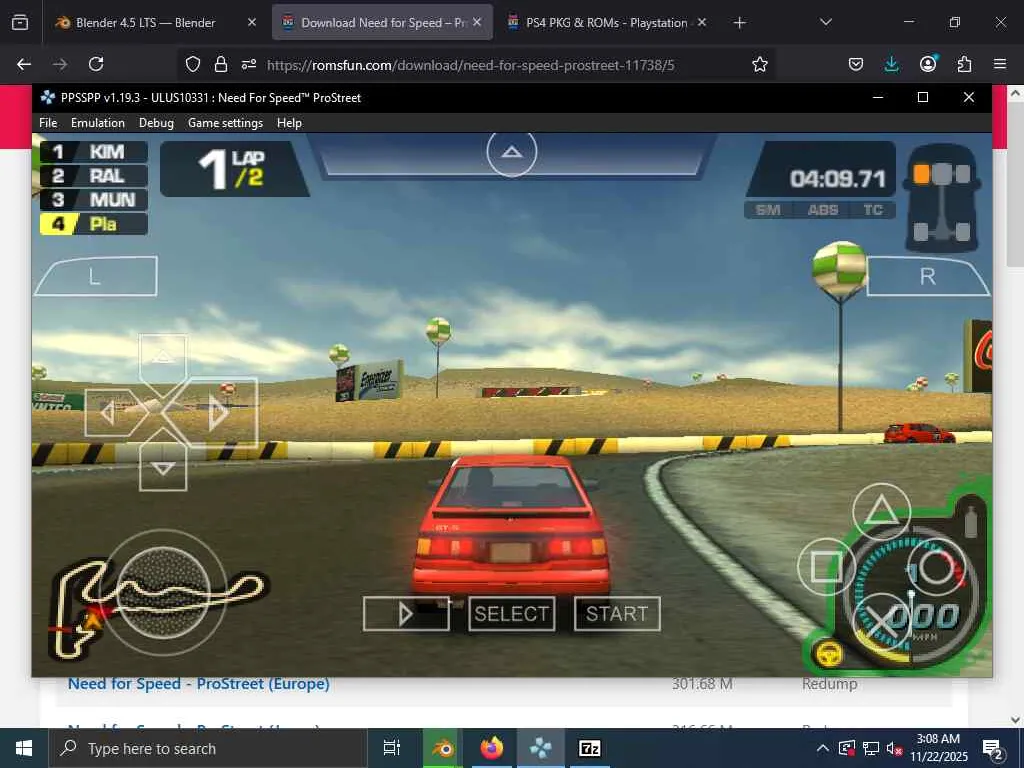1024x768 pixels.
Task: Tap the on-screen SELECT button
Action: (x=511, y=614)
